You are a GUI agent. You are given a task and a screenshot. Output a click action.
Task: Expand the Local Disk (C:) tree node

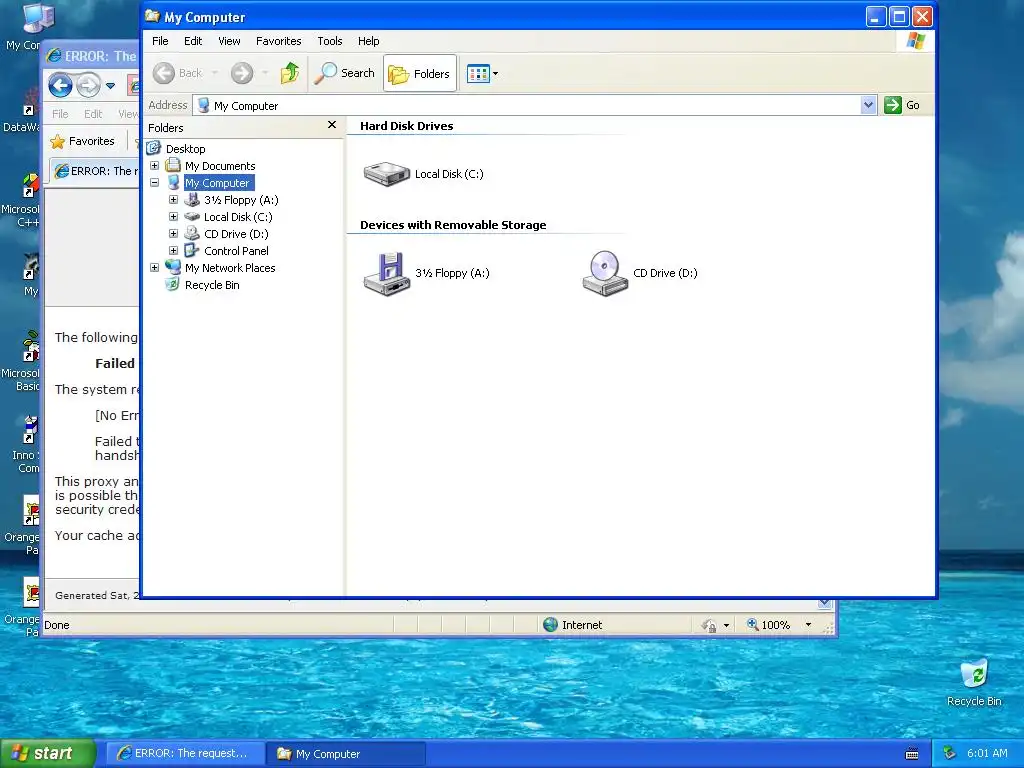click(x=174, y=217)
